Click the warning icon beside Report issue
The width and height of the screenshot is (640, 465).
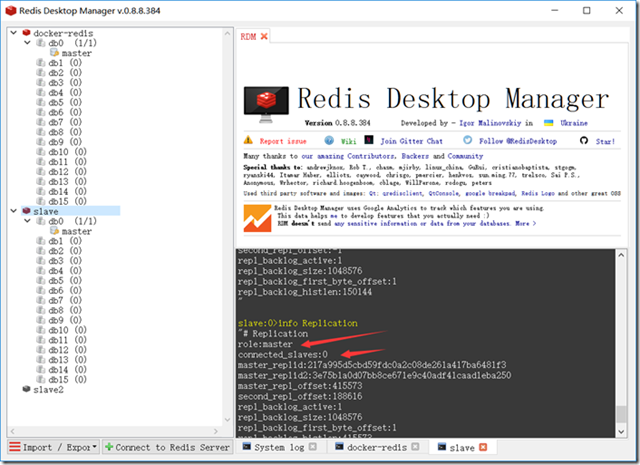tap(248, 140)
